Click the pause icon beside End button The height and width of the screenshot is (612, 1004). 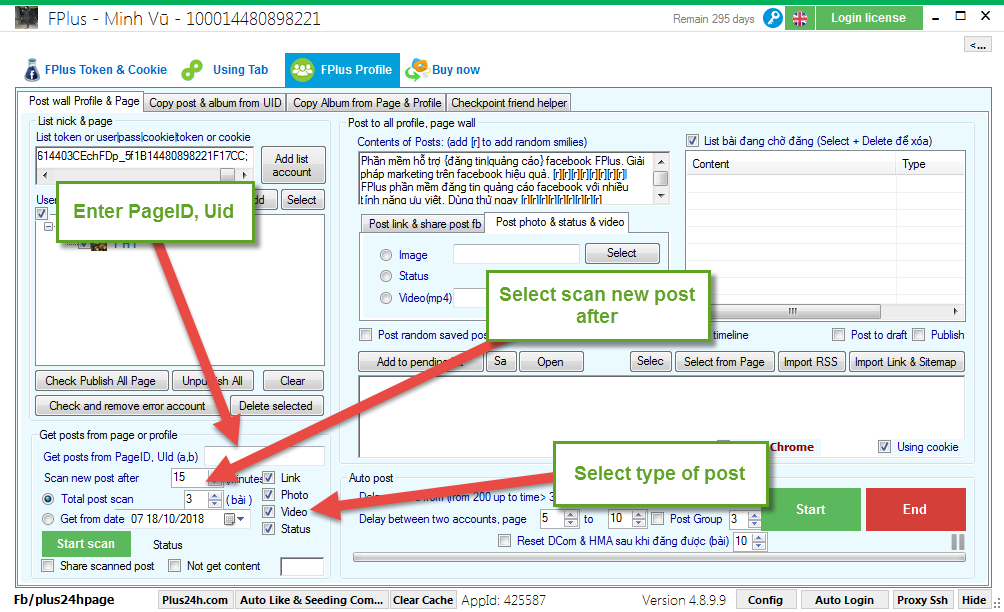[957, 542]
